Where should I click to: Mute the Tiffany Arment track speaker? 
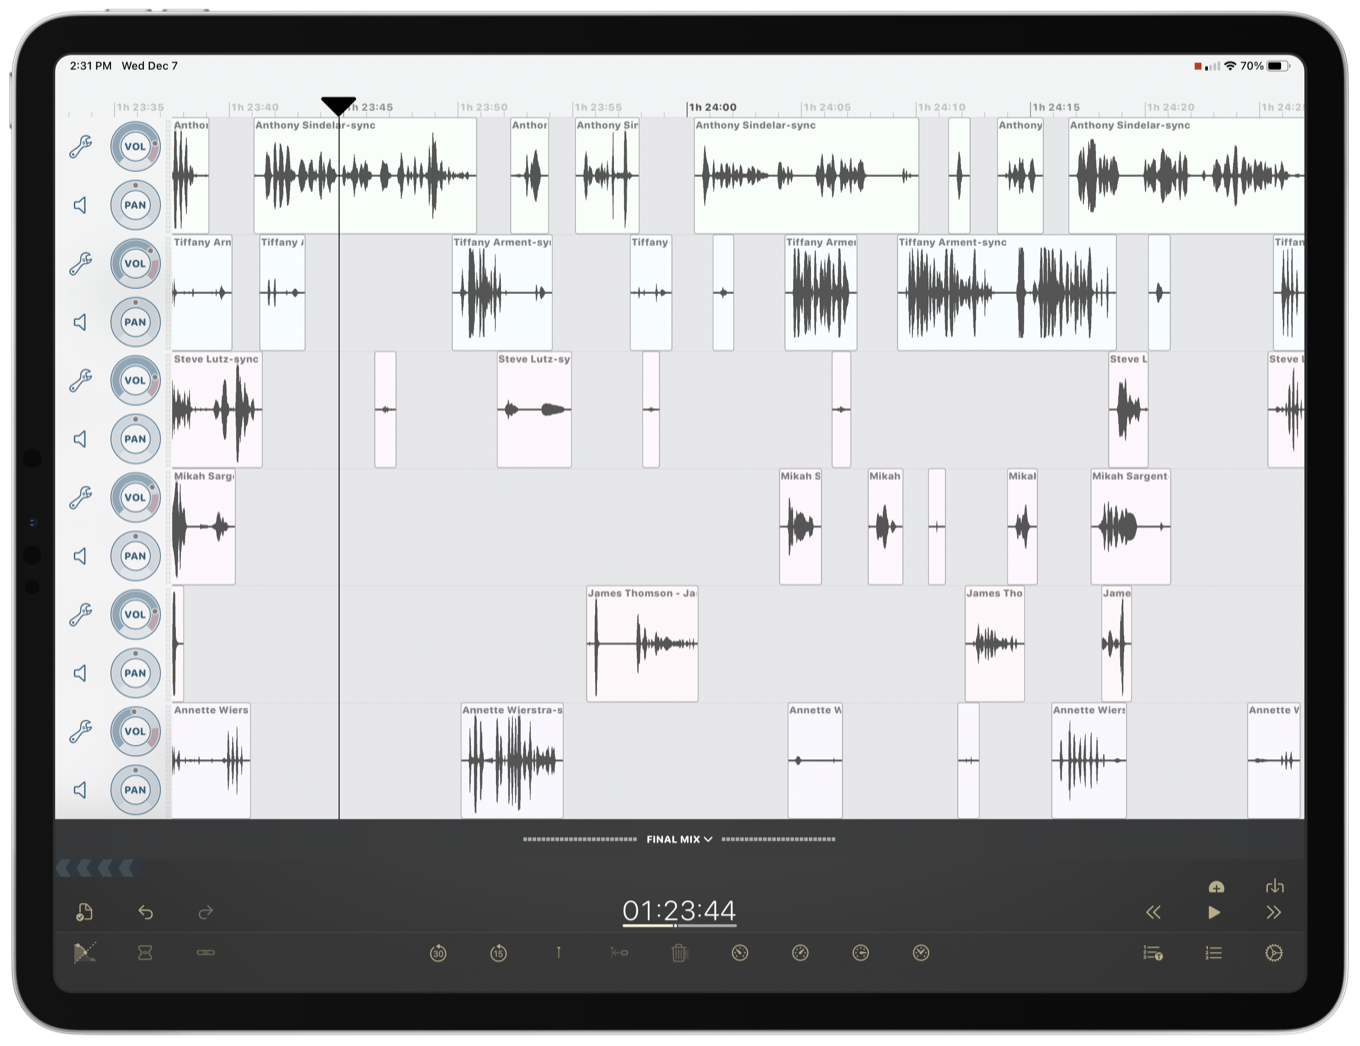(x=80, y=322)
